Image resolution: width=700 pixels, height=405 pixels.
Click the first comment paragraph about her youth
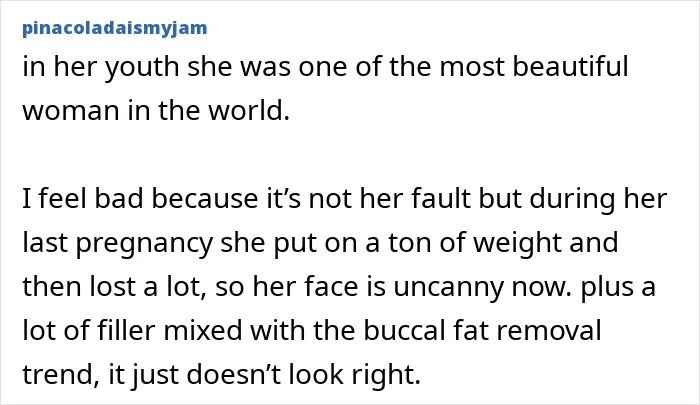[325, 88]
